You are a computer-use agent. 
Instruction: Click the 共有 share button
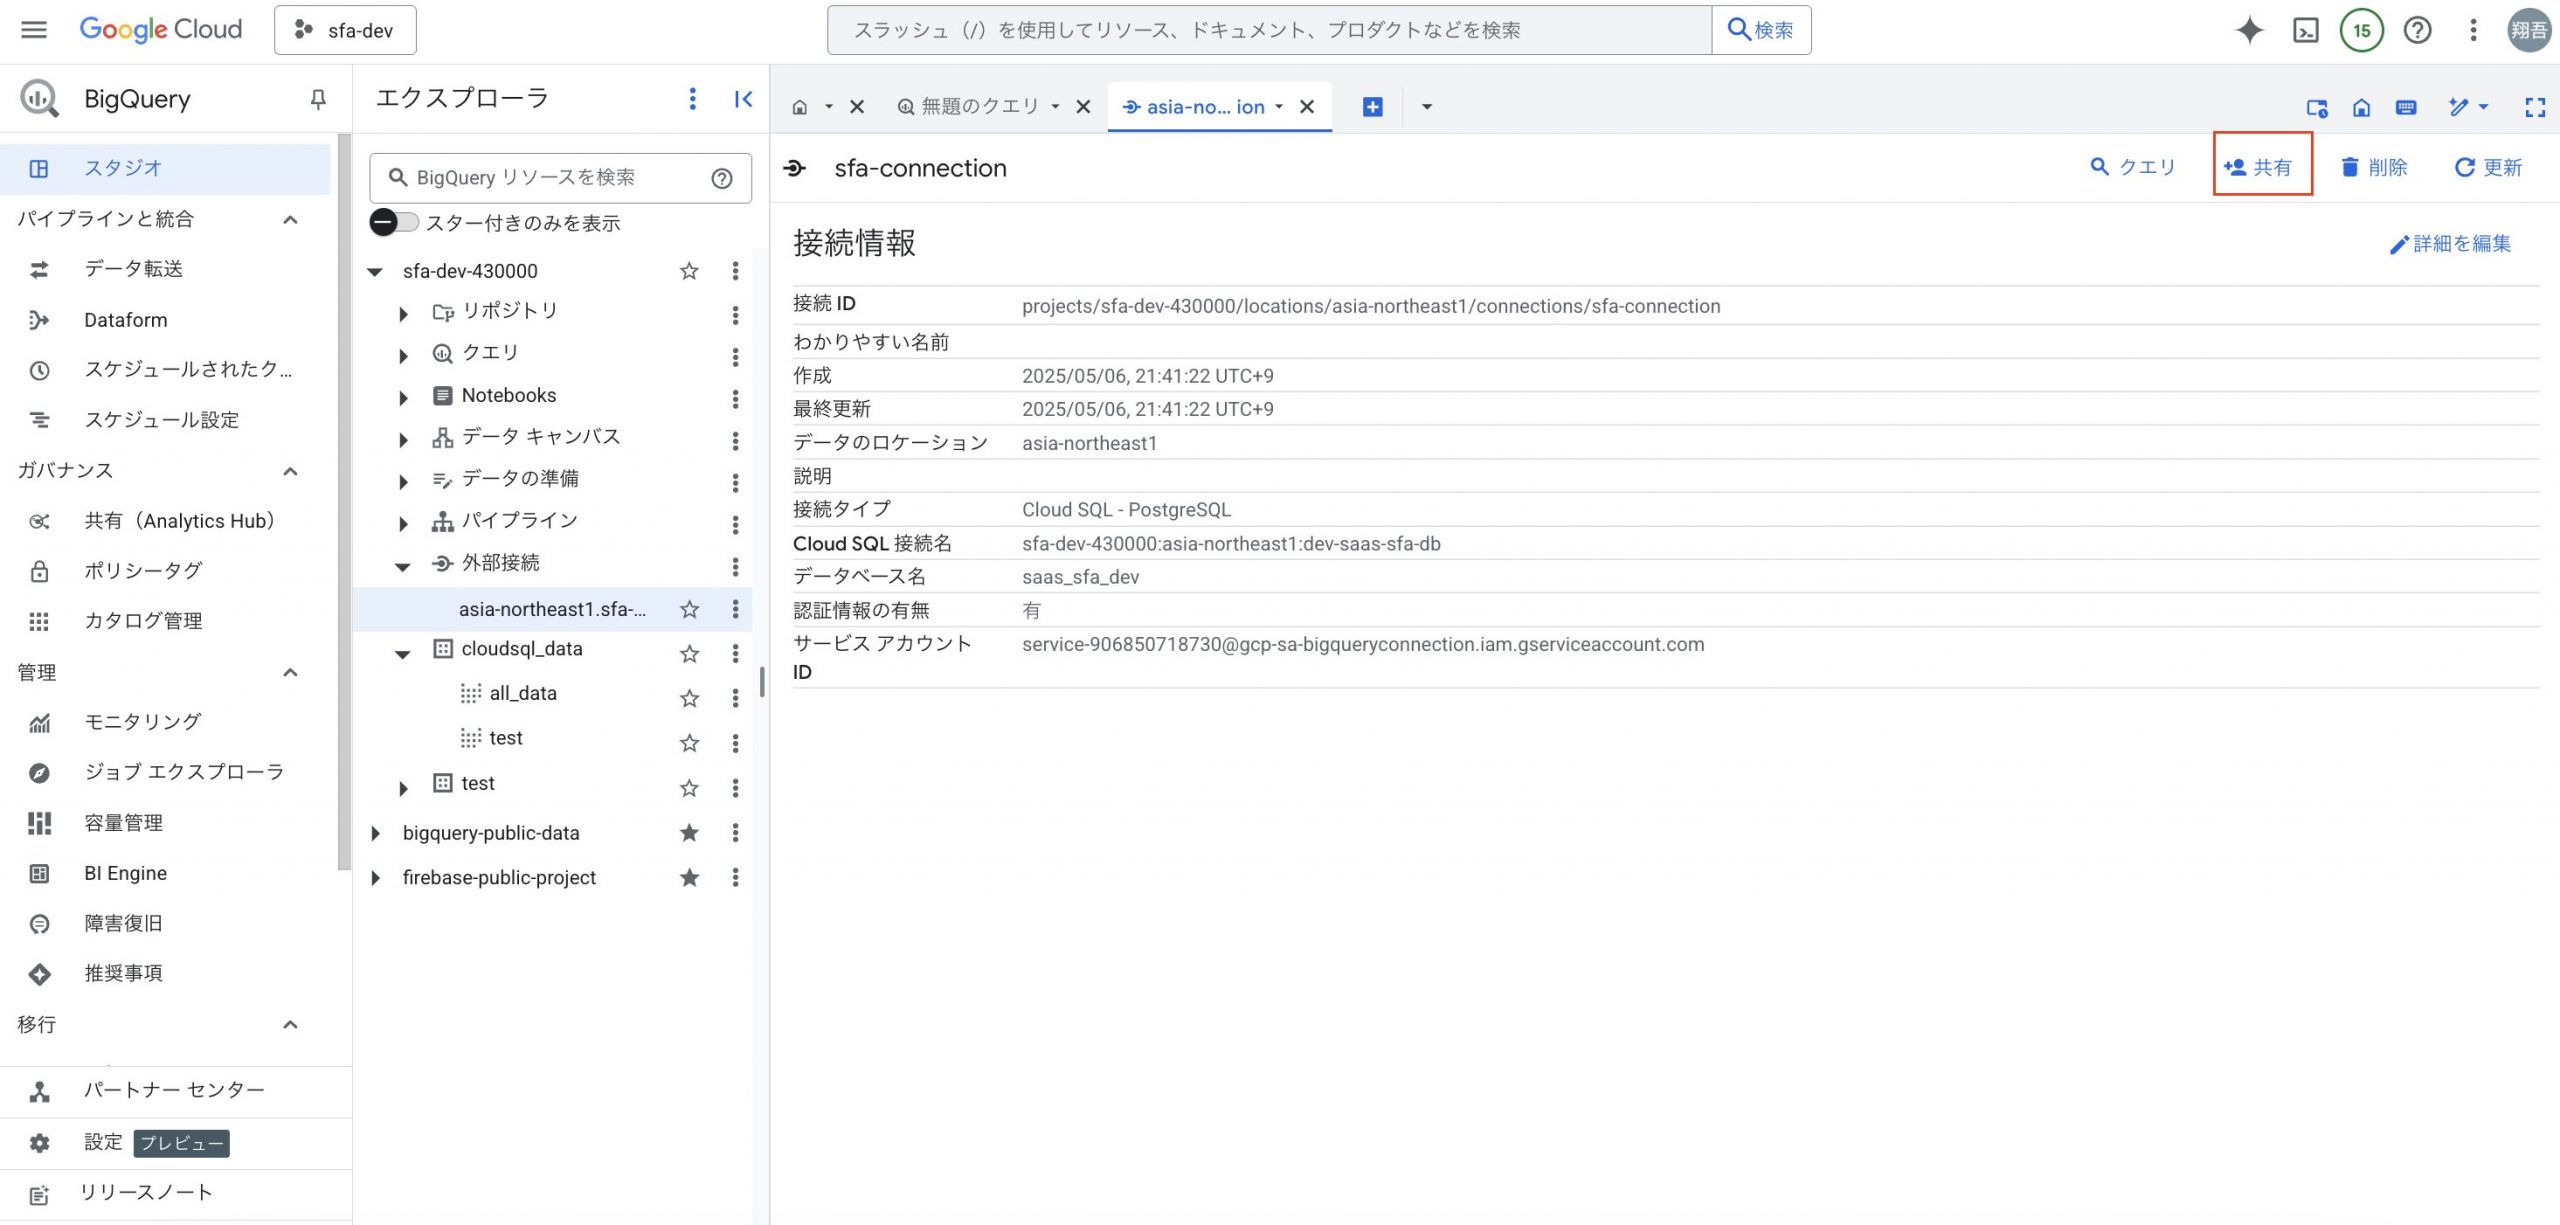coord(2258,167)
